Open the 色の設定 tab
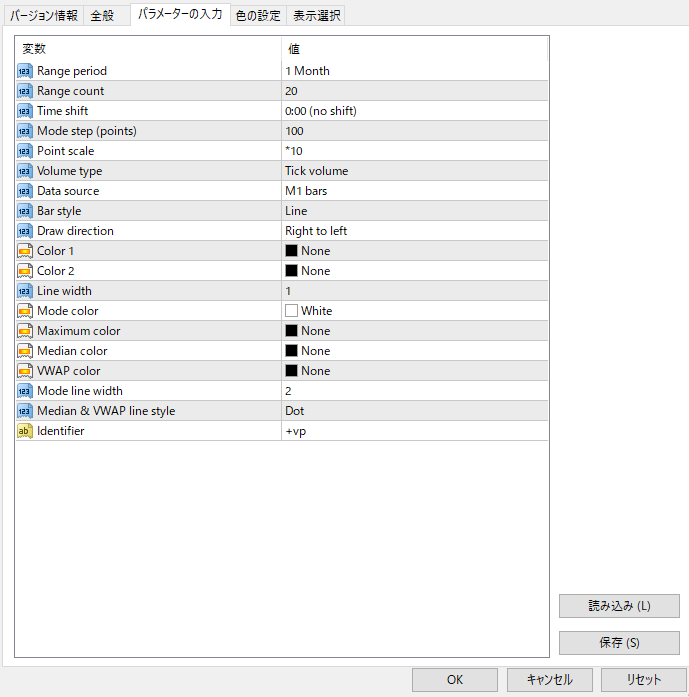The width and height of the screenshot is (689, 697). click(x=258, y=16)
